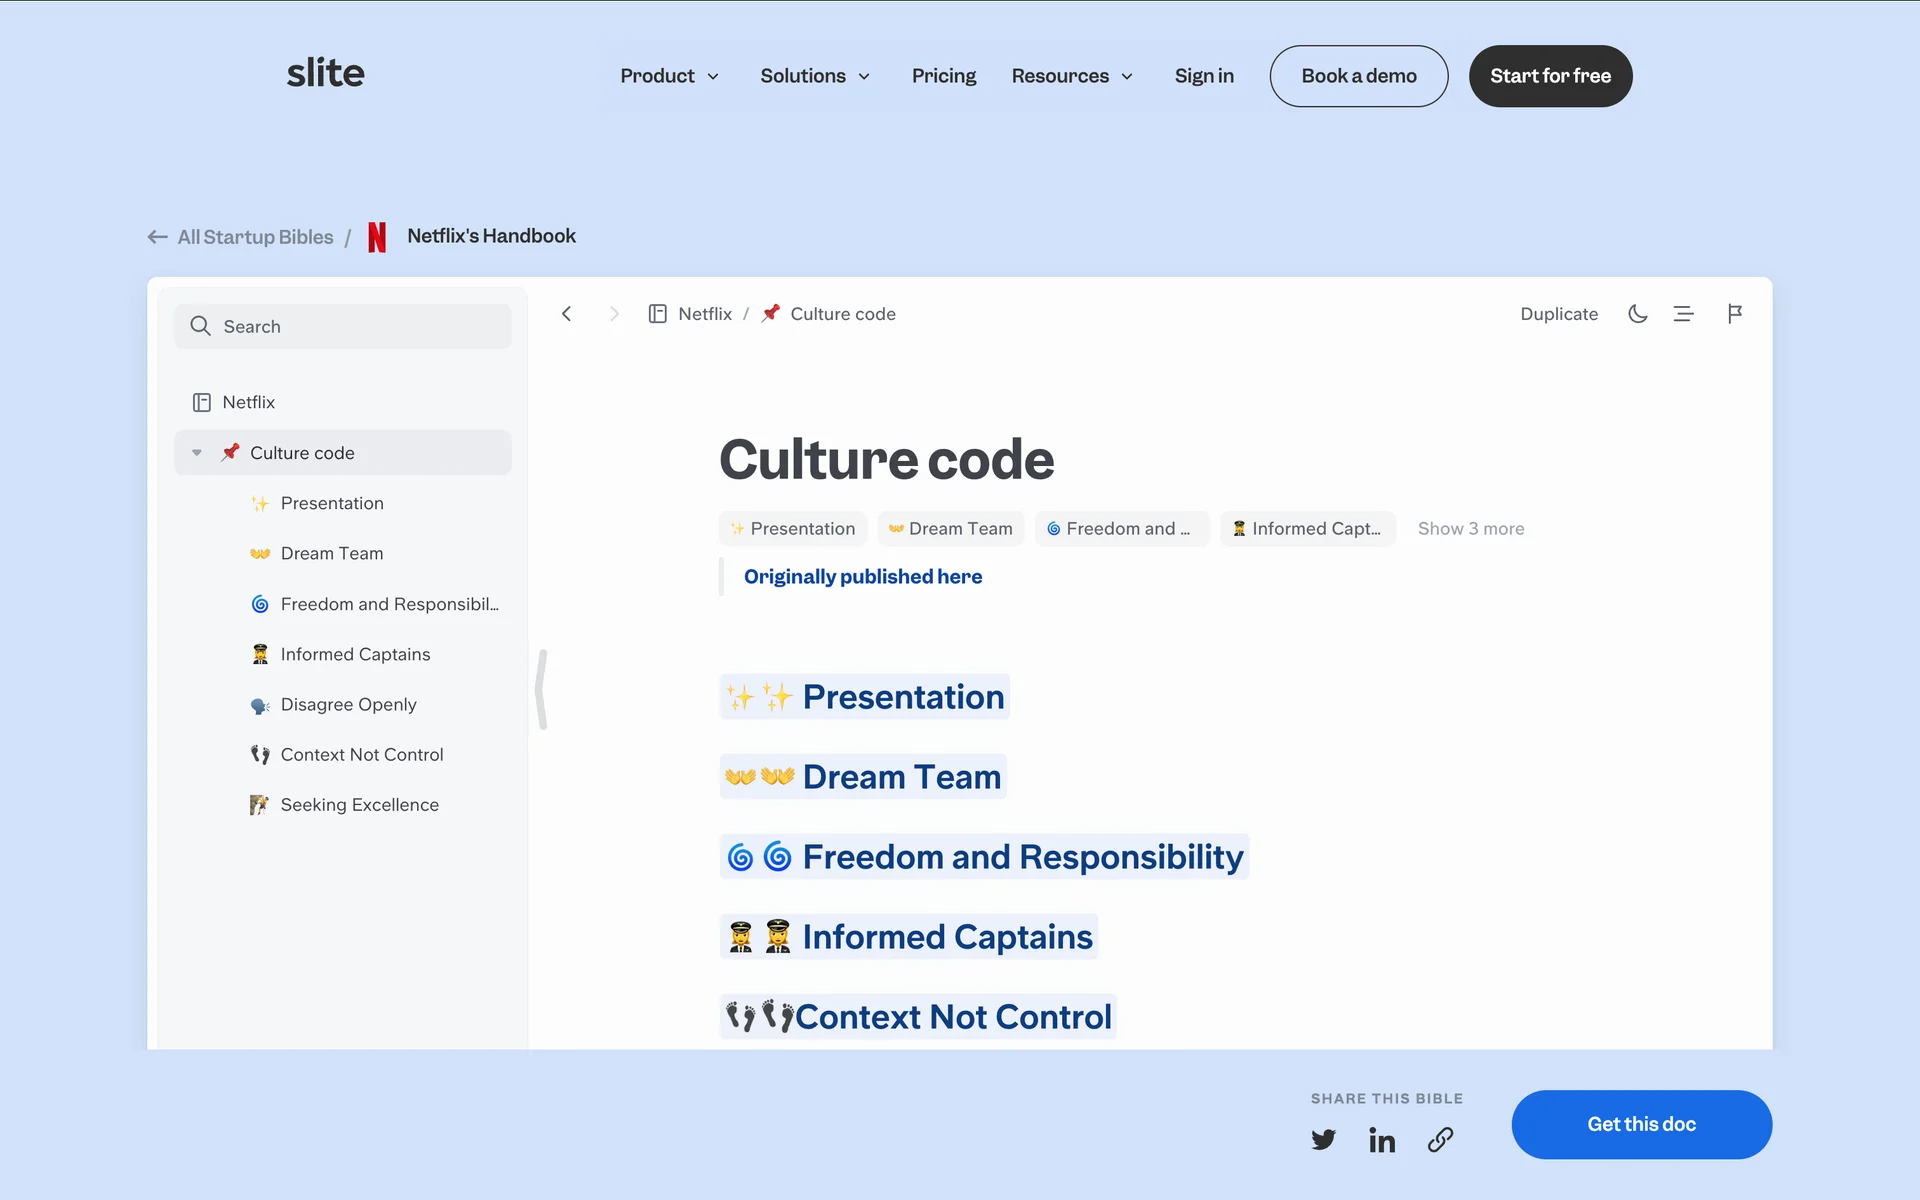1920x1200 pixels.
Task: Click the flag icon in doc toolbar
Action: tap(1735, 314)
